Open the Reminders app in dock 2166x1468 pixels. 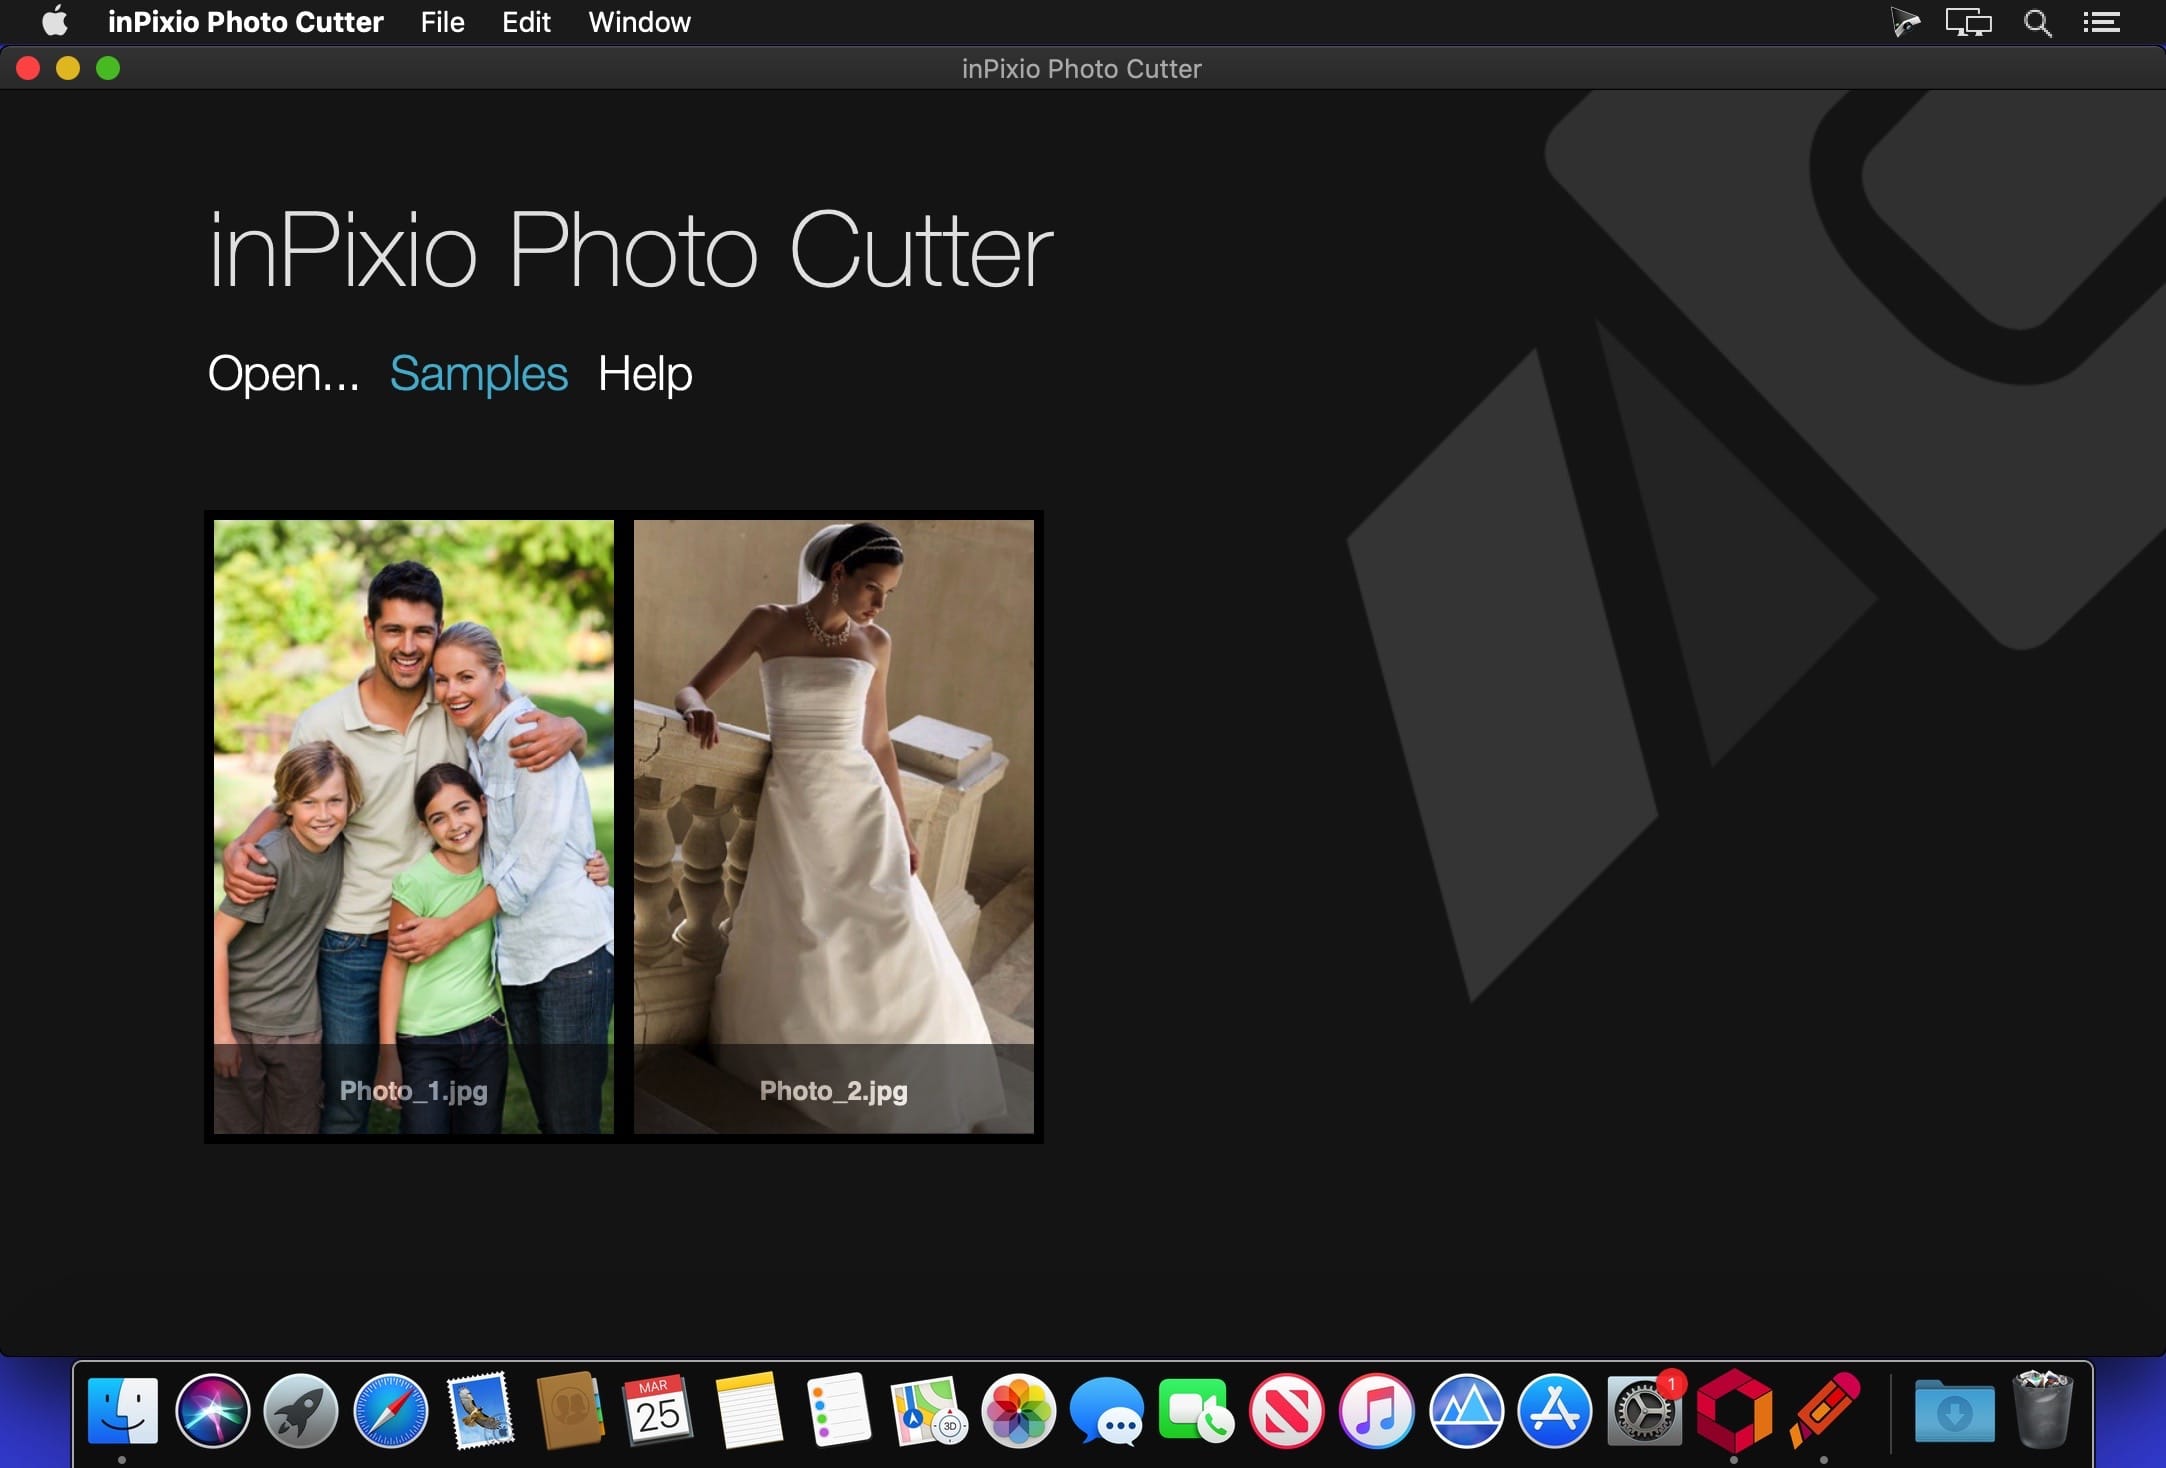[838, 1411]
